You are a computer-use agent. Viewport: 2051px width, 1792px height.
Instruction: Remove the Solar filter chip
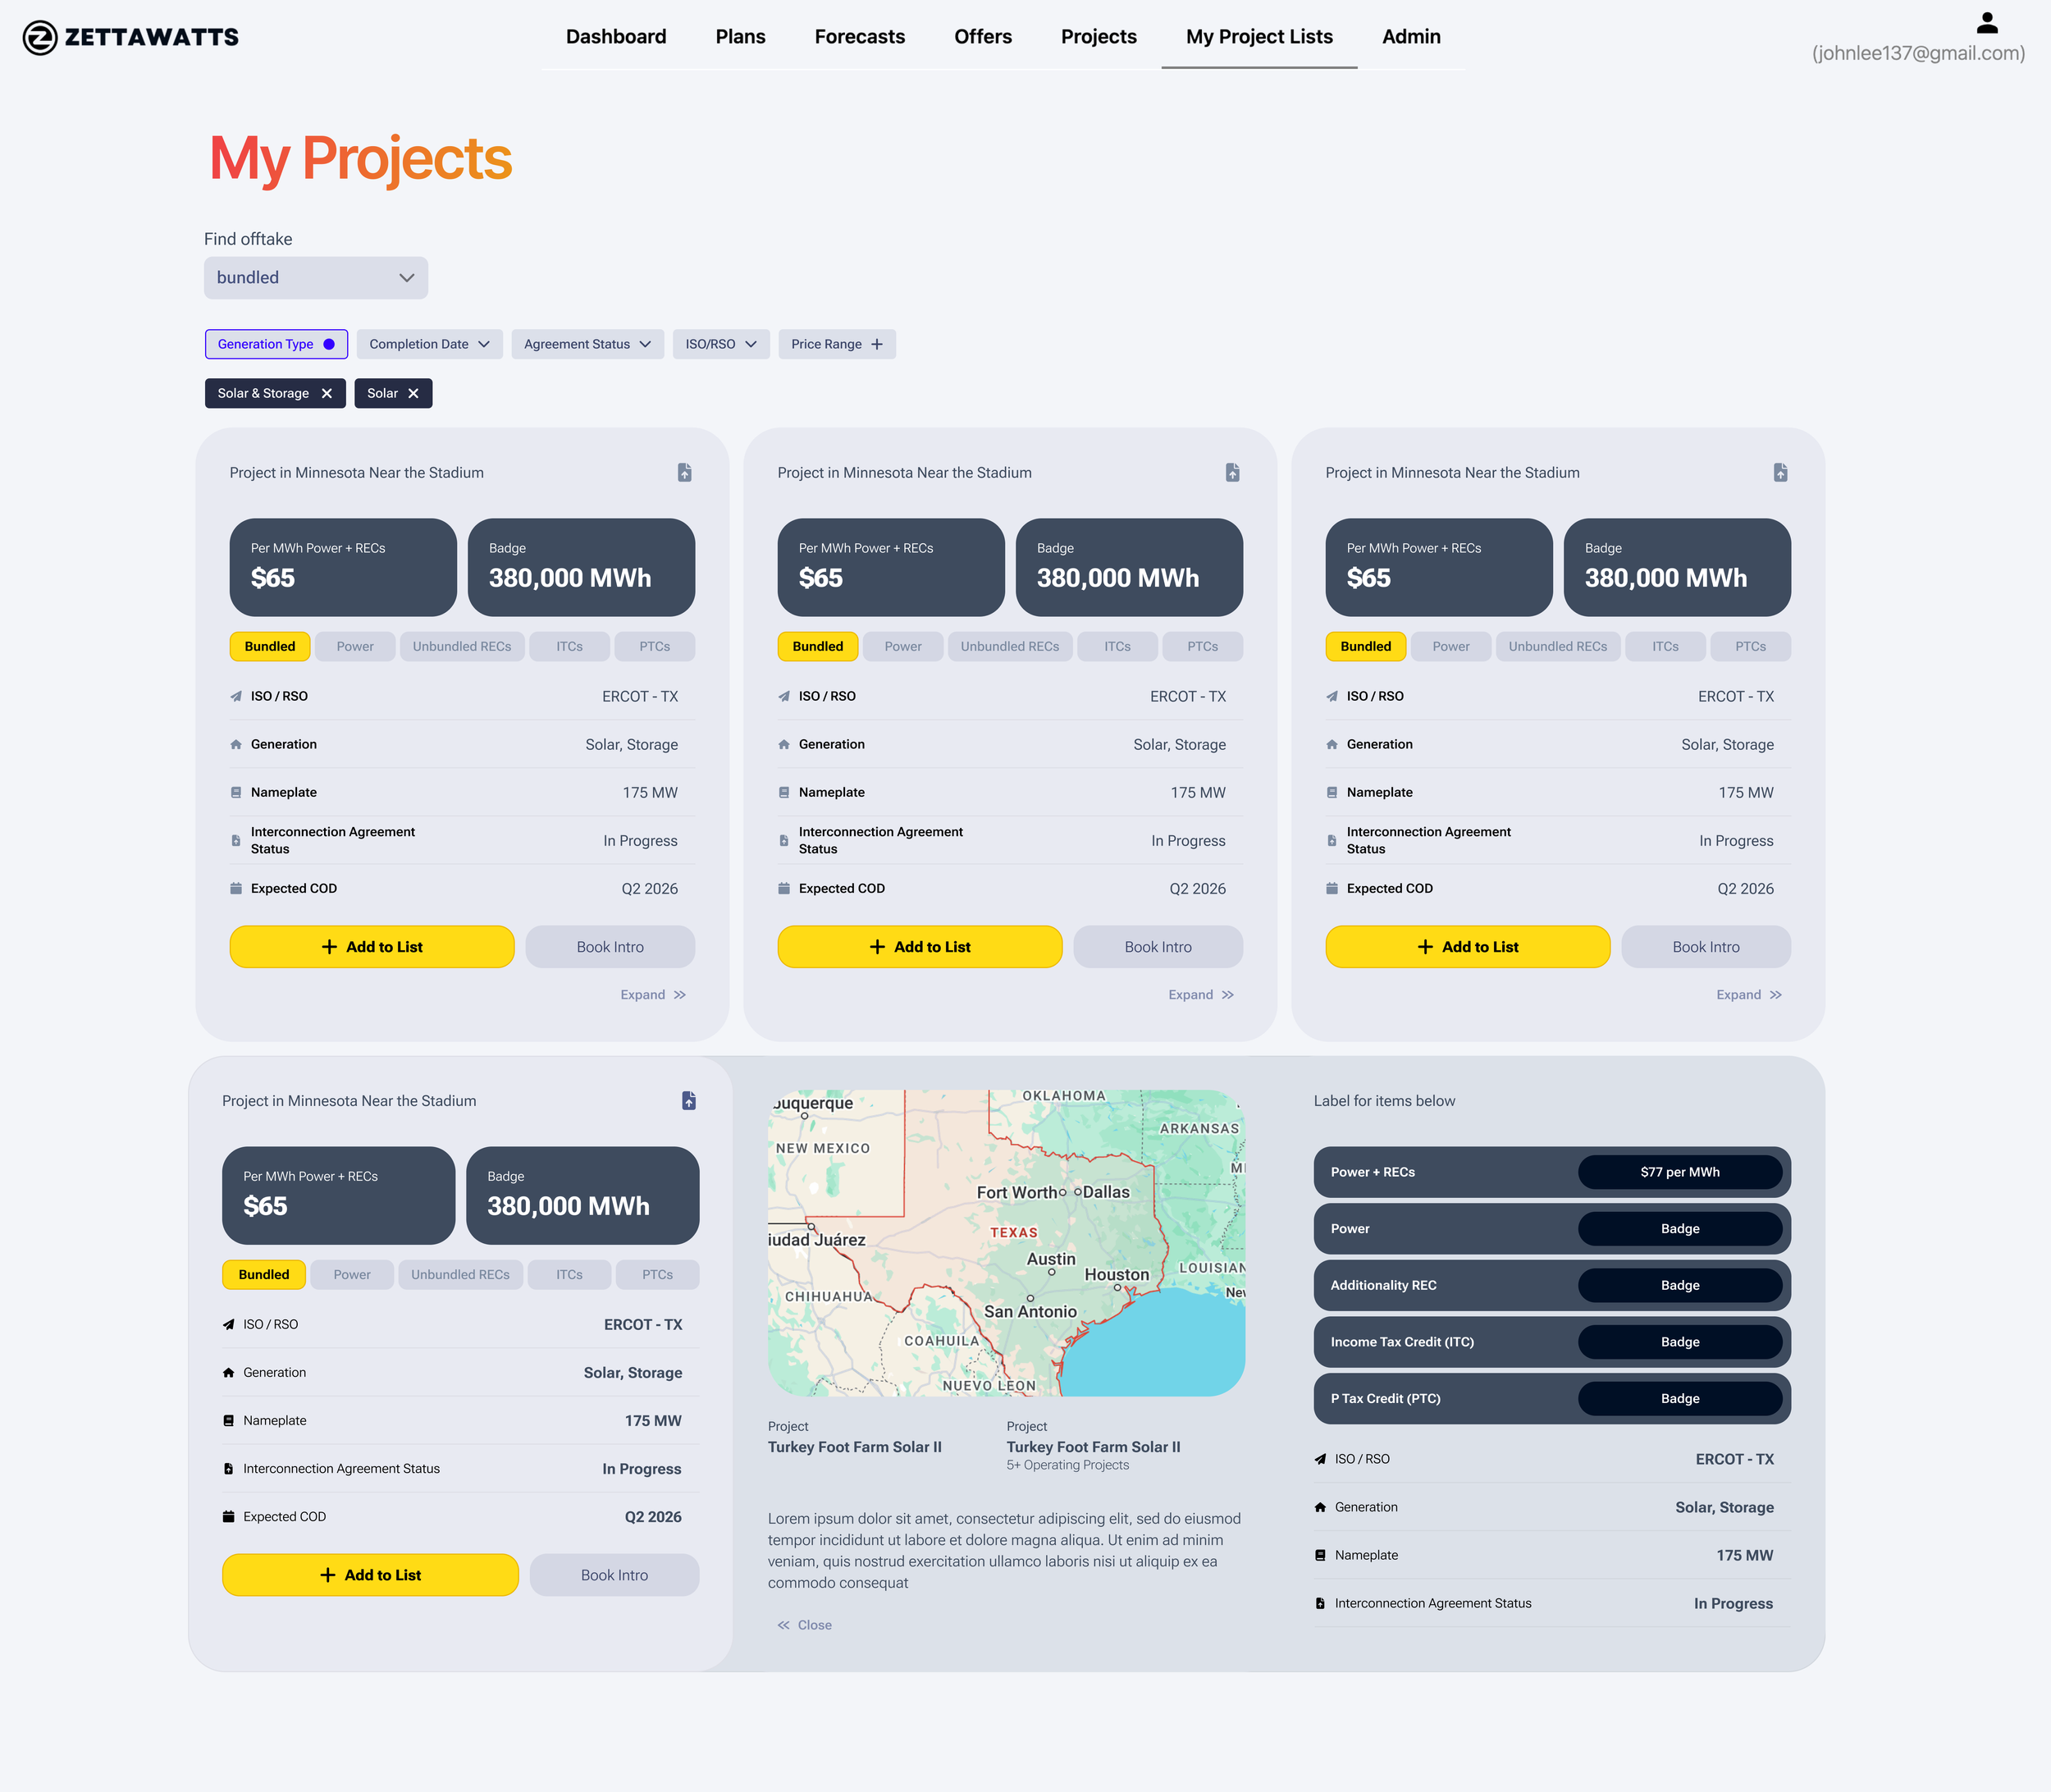[413, 394]
